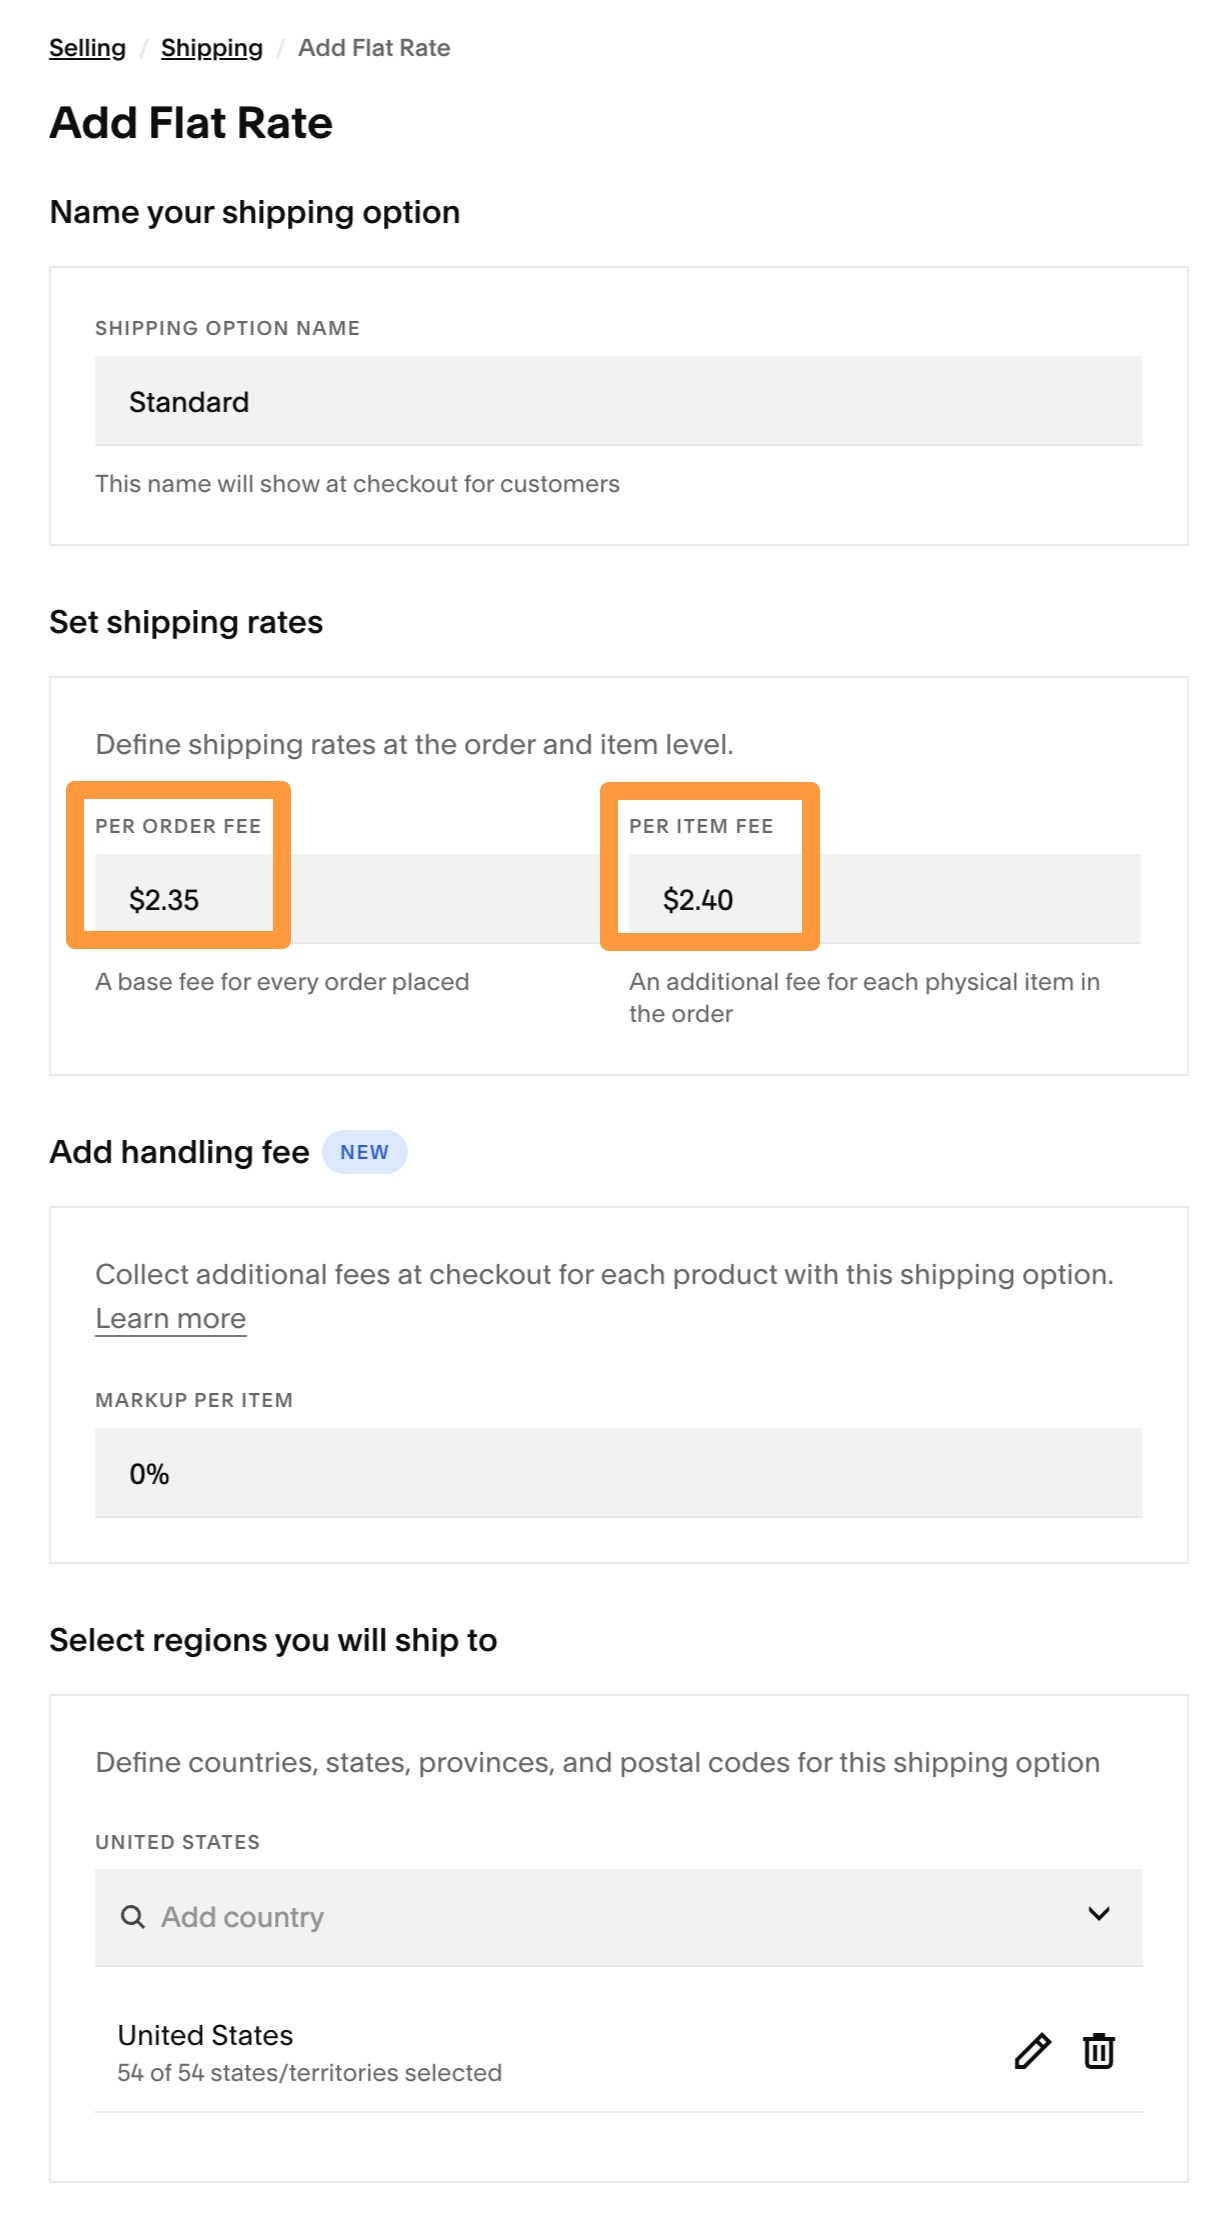Click inside the Add country search box
This screenshot has width=1230, height=2230.
click(x=400, y=1915)
